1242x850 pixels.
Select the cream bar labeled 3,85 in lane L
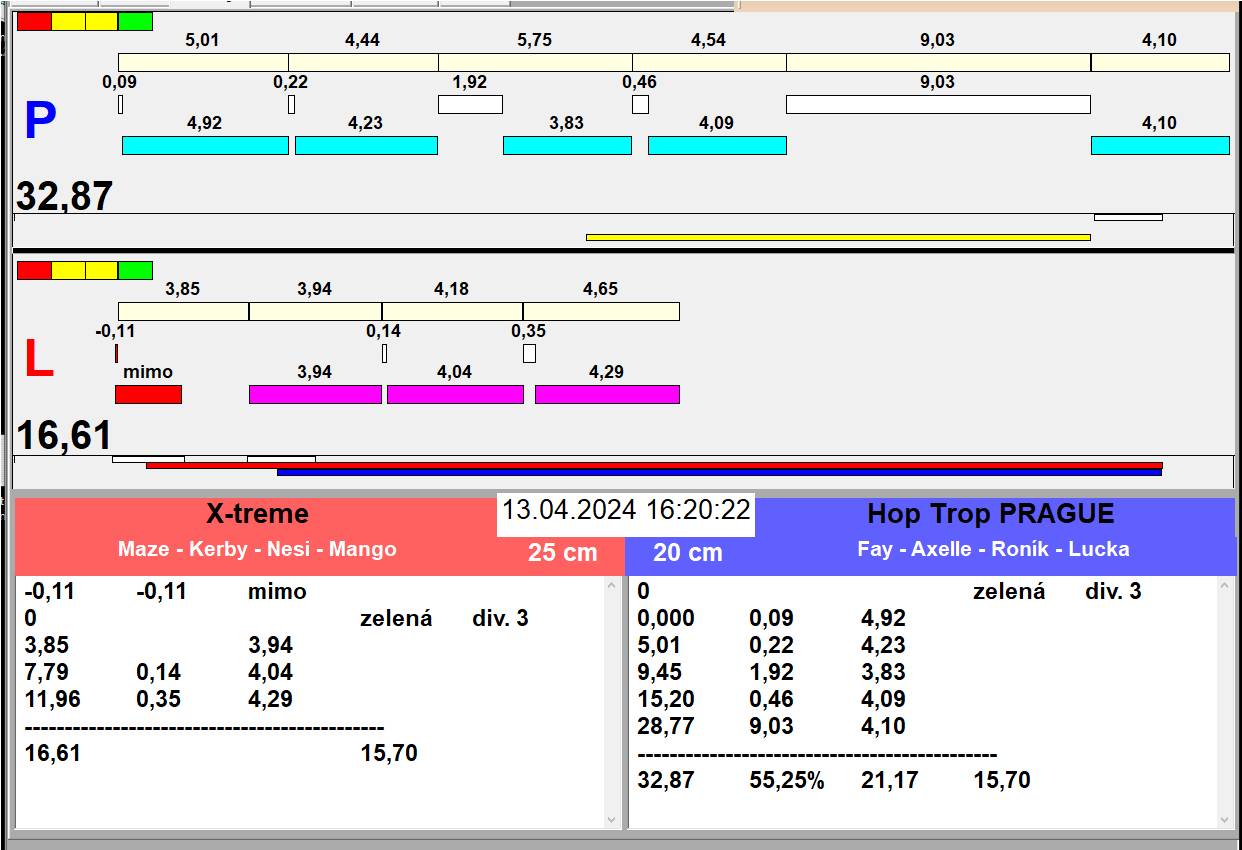(183, 311)
